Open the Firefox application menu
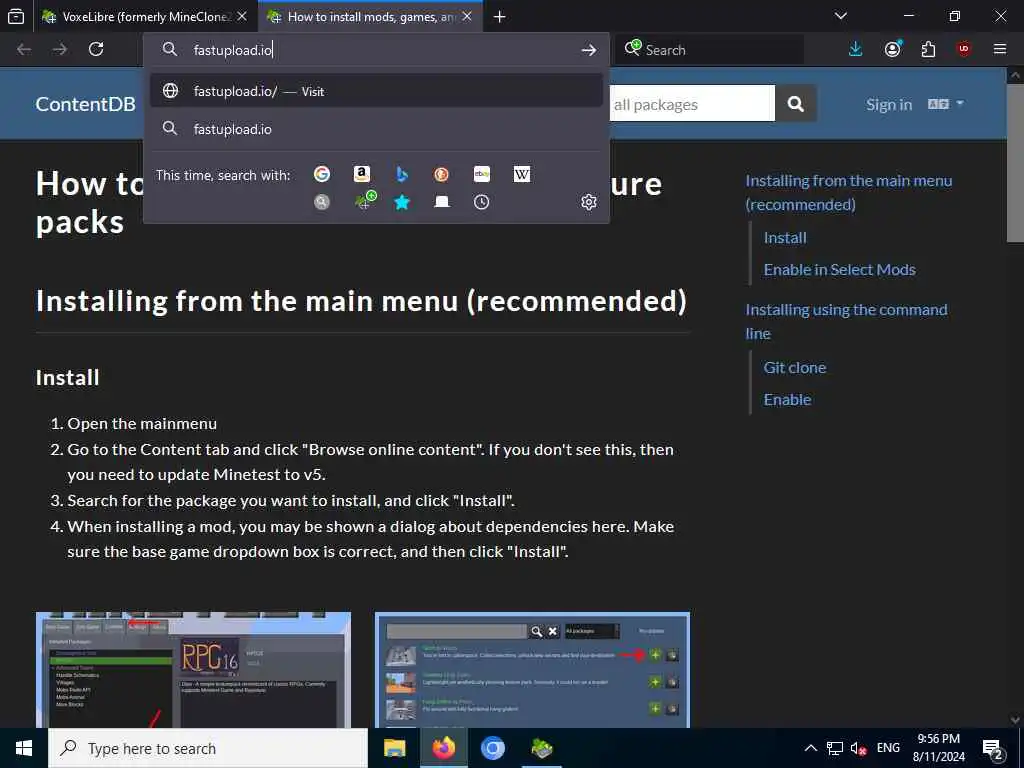The height and width of the screenshot is (768, 1024). click(x=1000, y=49)
